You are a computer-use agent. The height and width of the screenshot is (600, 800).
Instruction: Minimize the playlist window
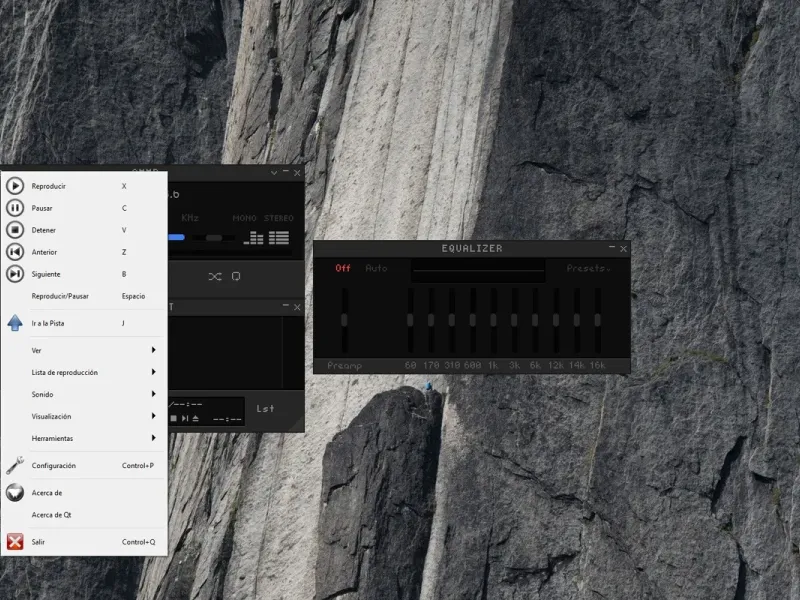(x=286, y=306)
